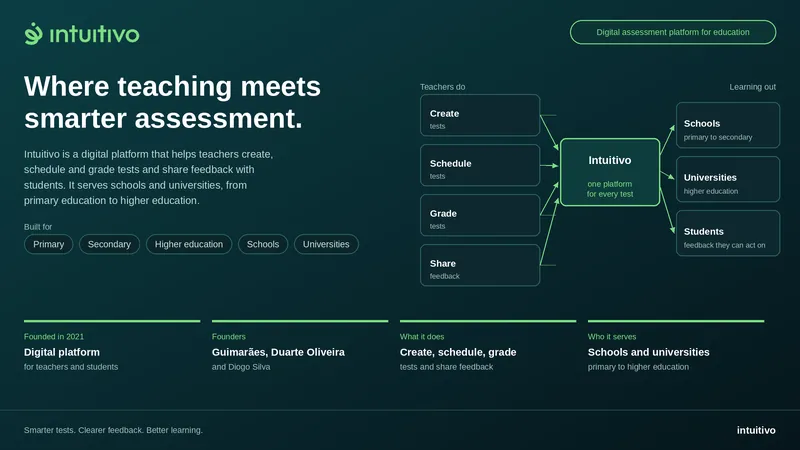Click the Students feedback card
The image size is (800, 450).
[728, 233]
